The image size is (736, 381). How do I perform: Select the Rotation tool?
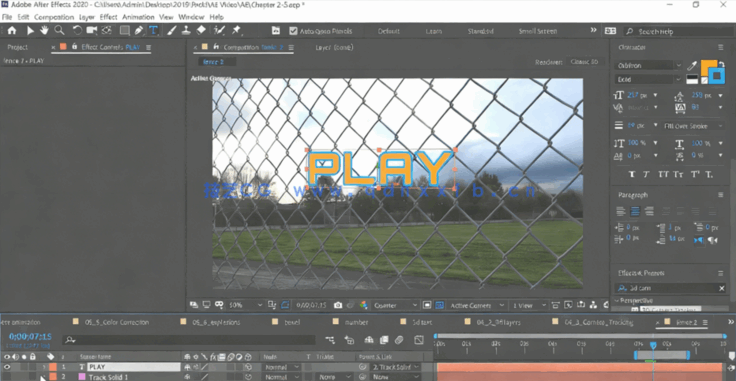click(x=77, y=30)
